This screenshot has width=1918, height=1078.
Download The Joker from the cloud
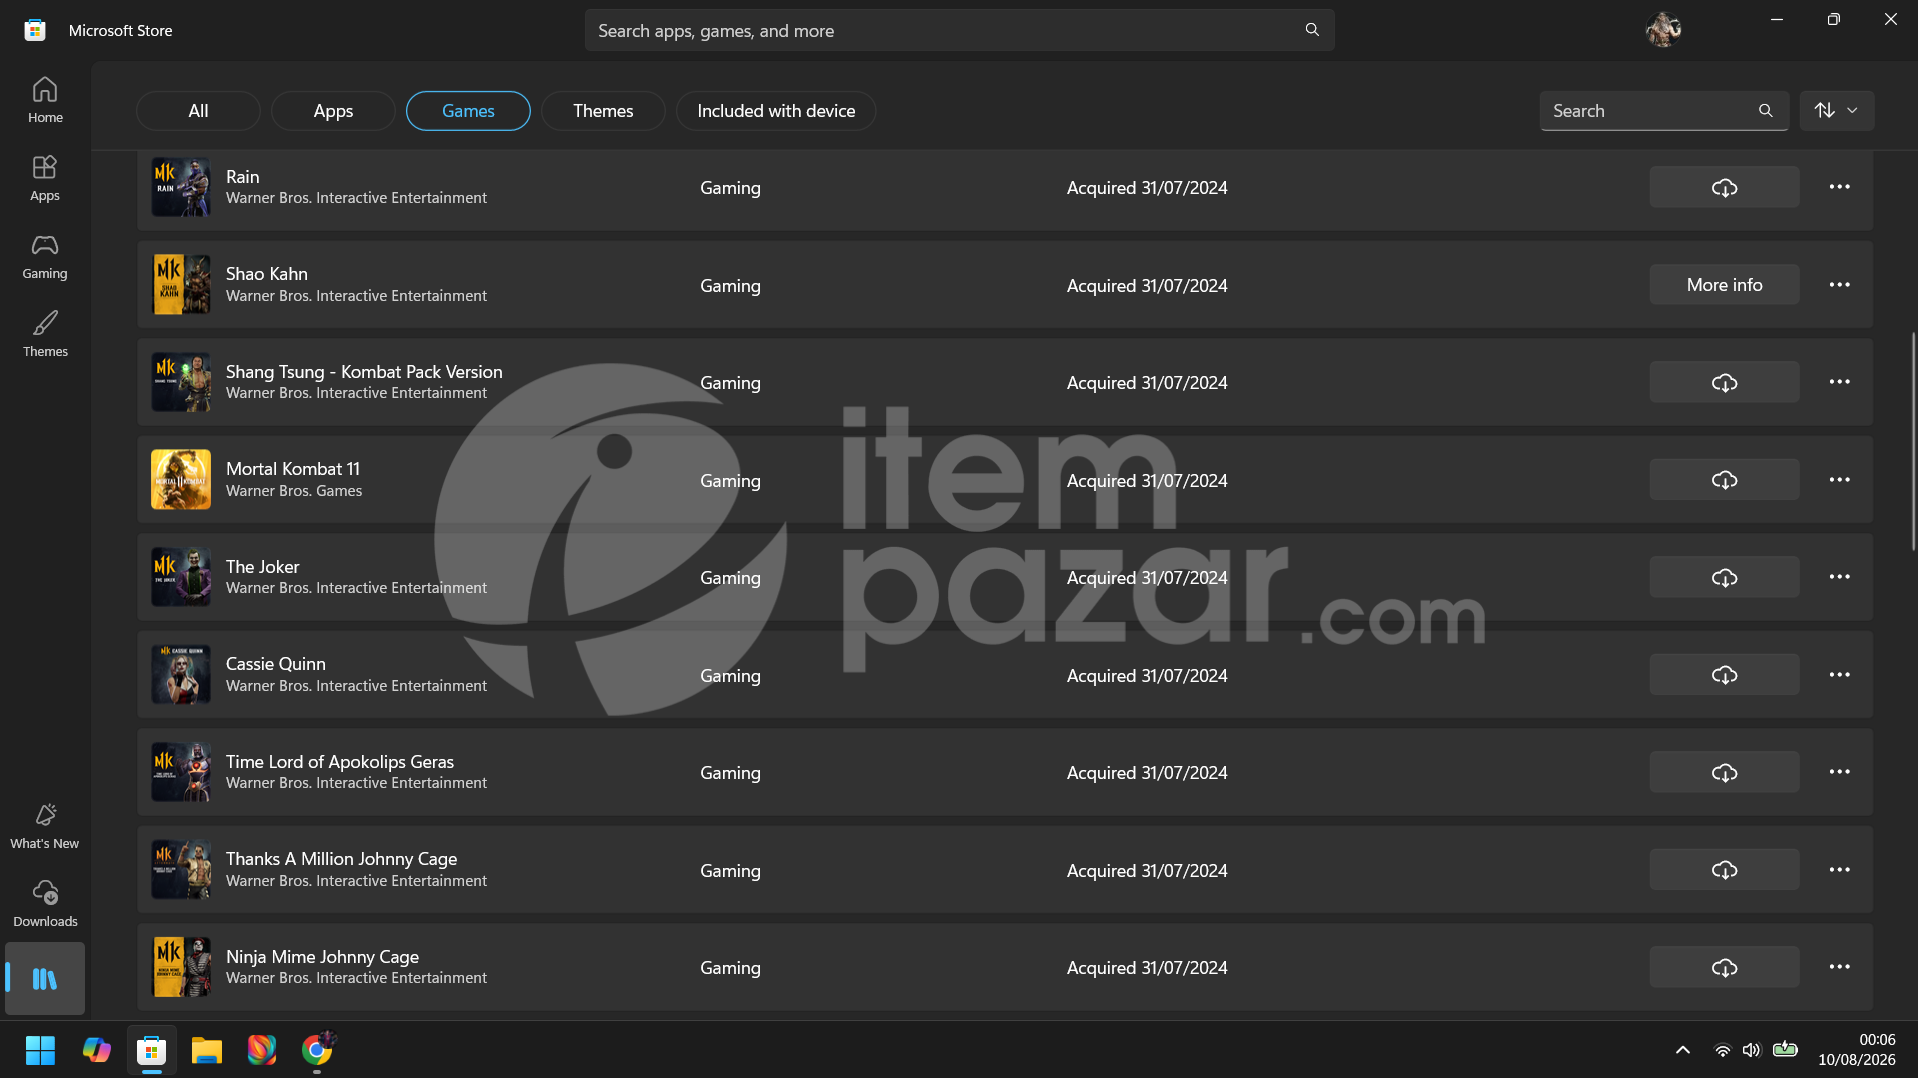point(1724,577)
